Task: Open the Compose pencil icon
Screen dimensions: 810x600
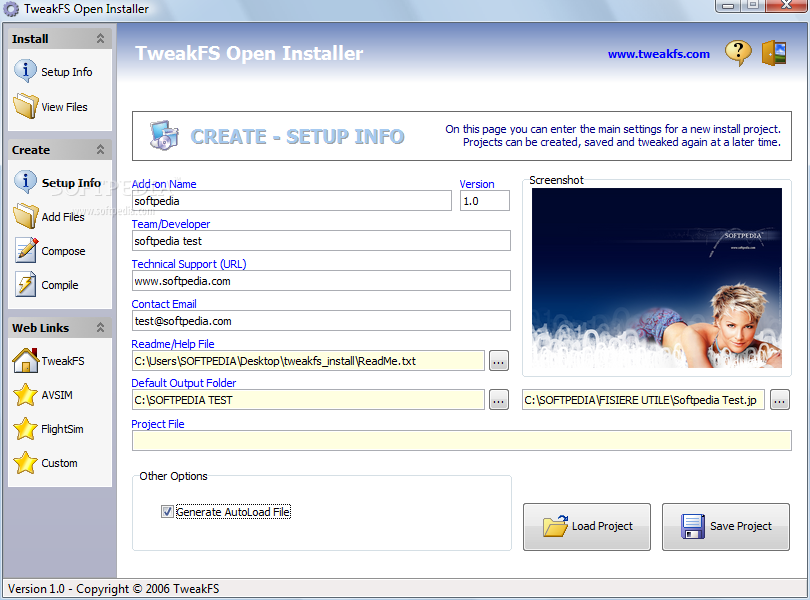Action: tap(26, 250)
